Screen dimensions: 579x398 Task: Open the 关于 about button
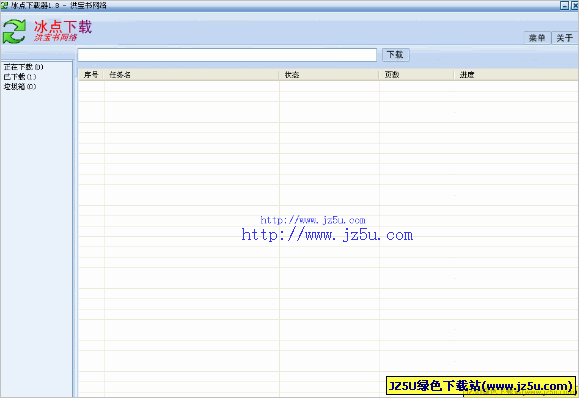564,38
